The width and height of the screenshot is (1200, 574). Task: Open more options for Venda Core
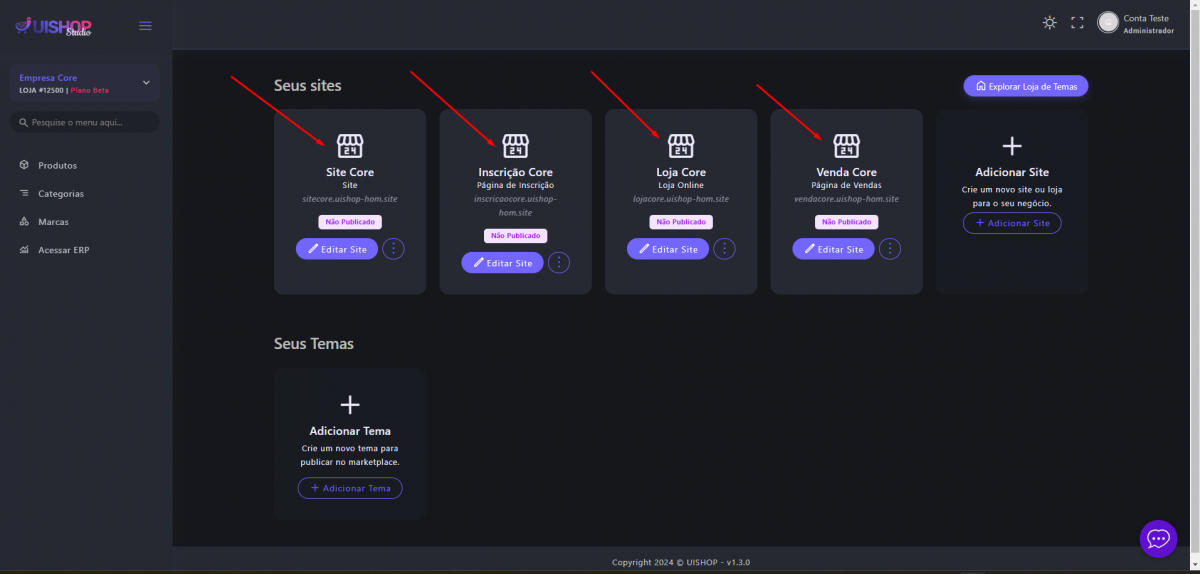click(x=890, y=249)
